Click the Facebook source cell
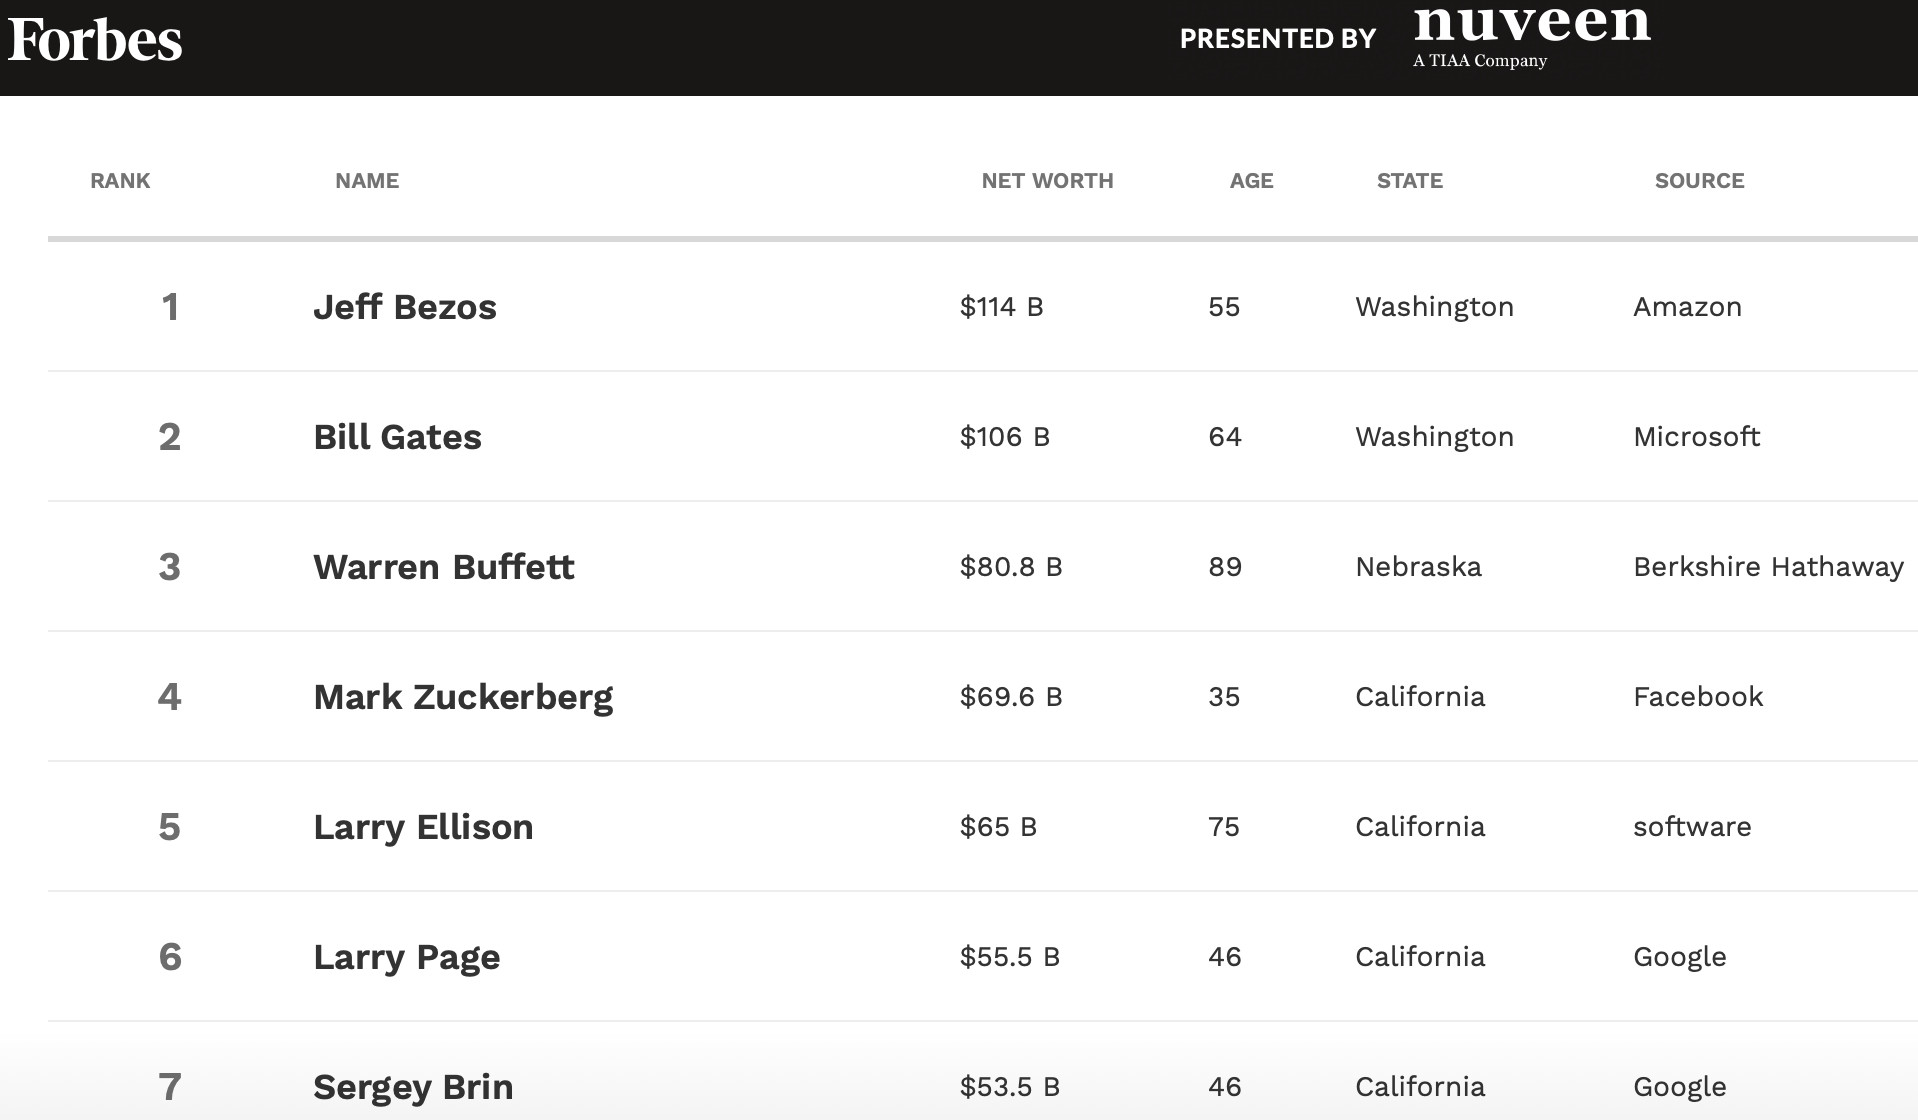This screenshot has height=1120, width=1918. pos(1698,697)
